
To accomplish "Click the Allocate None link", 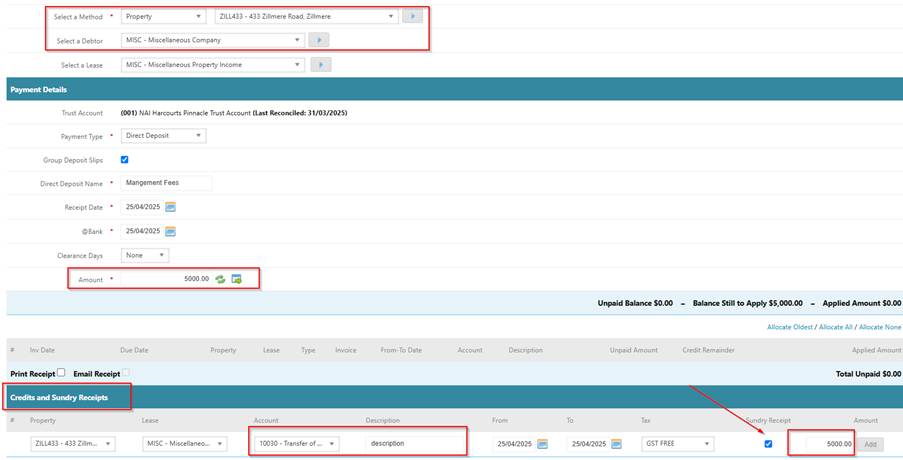I will coord(880,327).
